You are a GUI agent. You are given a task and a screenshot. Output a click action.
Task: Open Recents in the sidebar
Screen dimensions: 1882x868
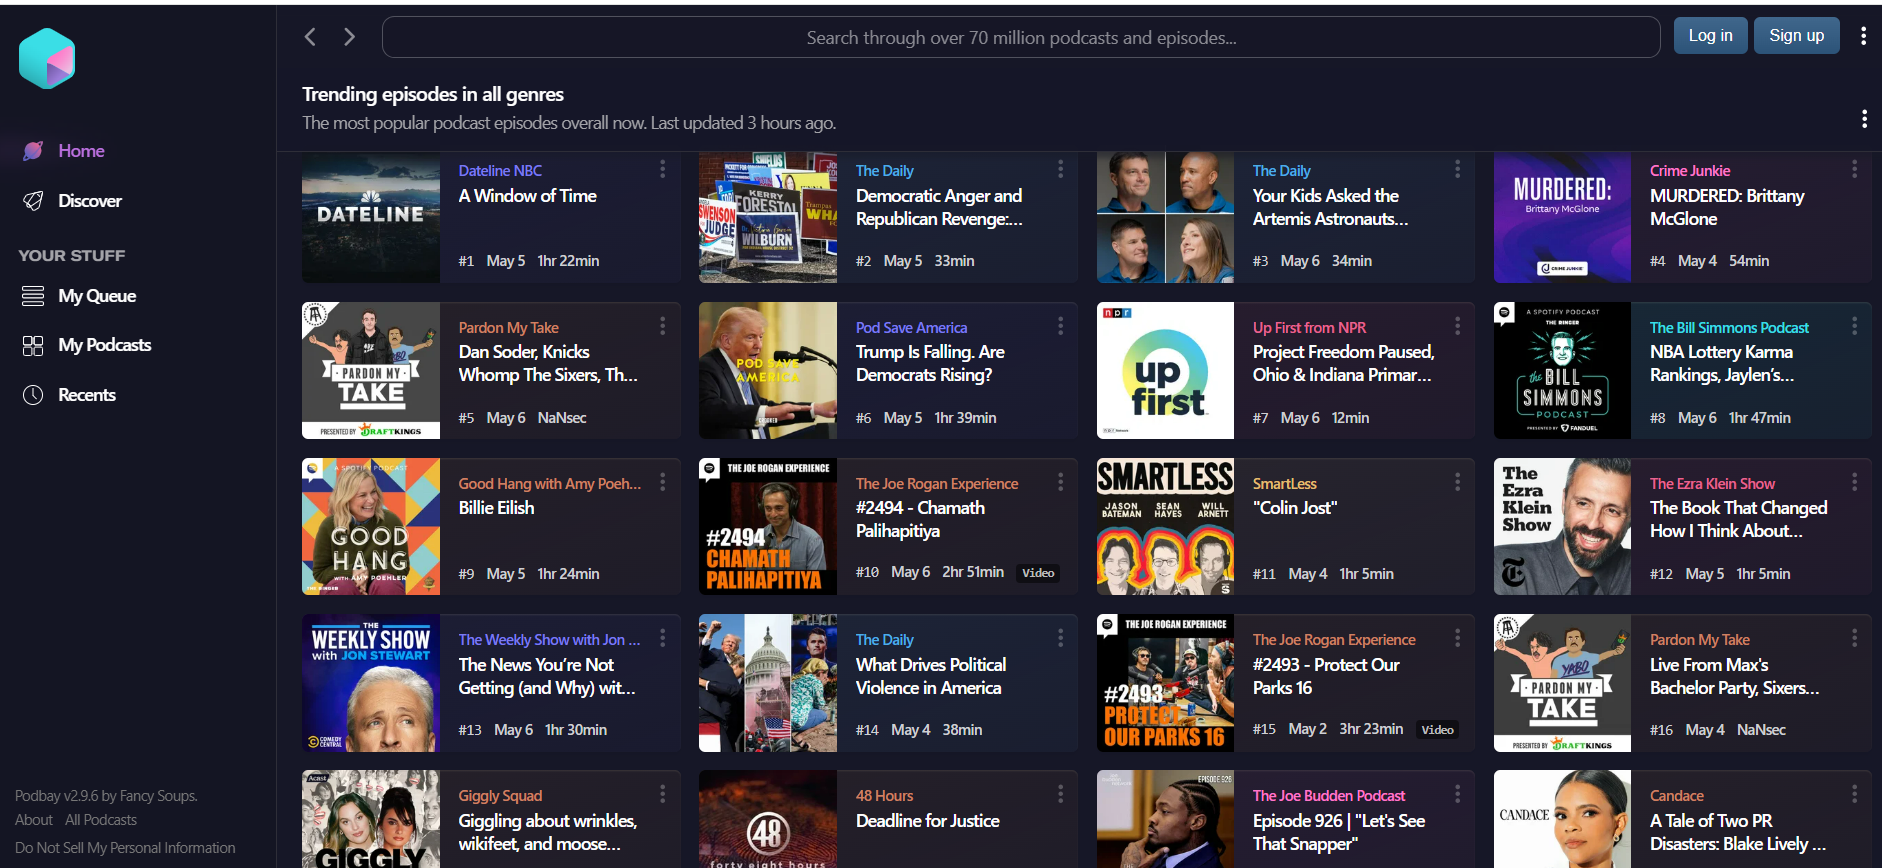pos(69,395)
